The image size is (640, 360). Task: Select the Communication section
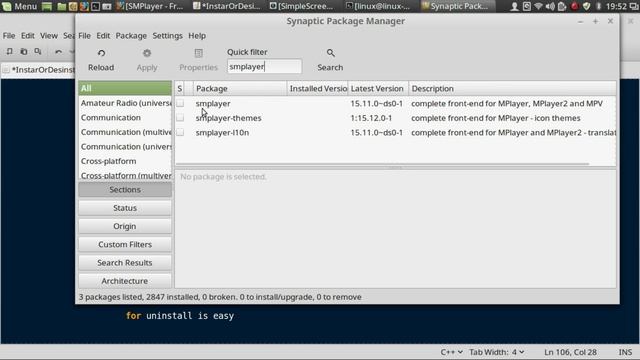pos(125,118)
